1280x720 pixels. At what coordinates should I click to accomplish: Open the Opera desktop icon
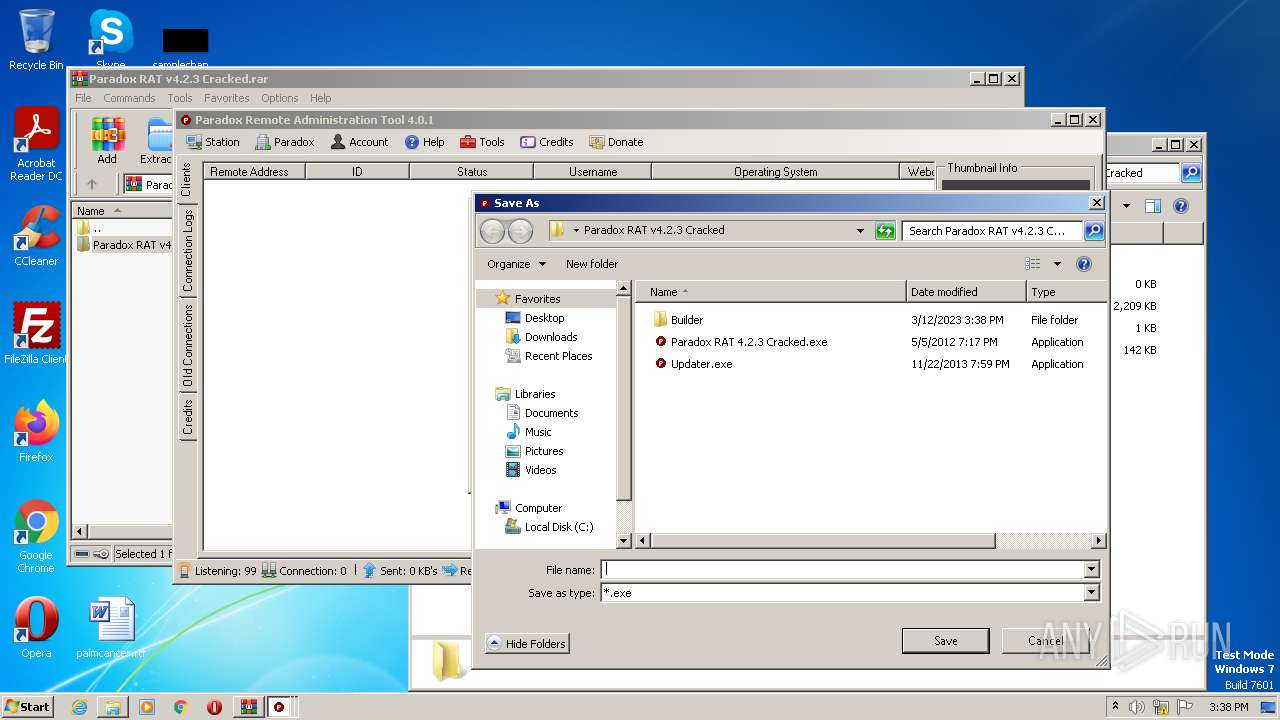[36, 628]
